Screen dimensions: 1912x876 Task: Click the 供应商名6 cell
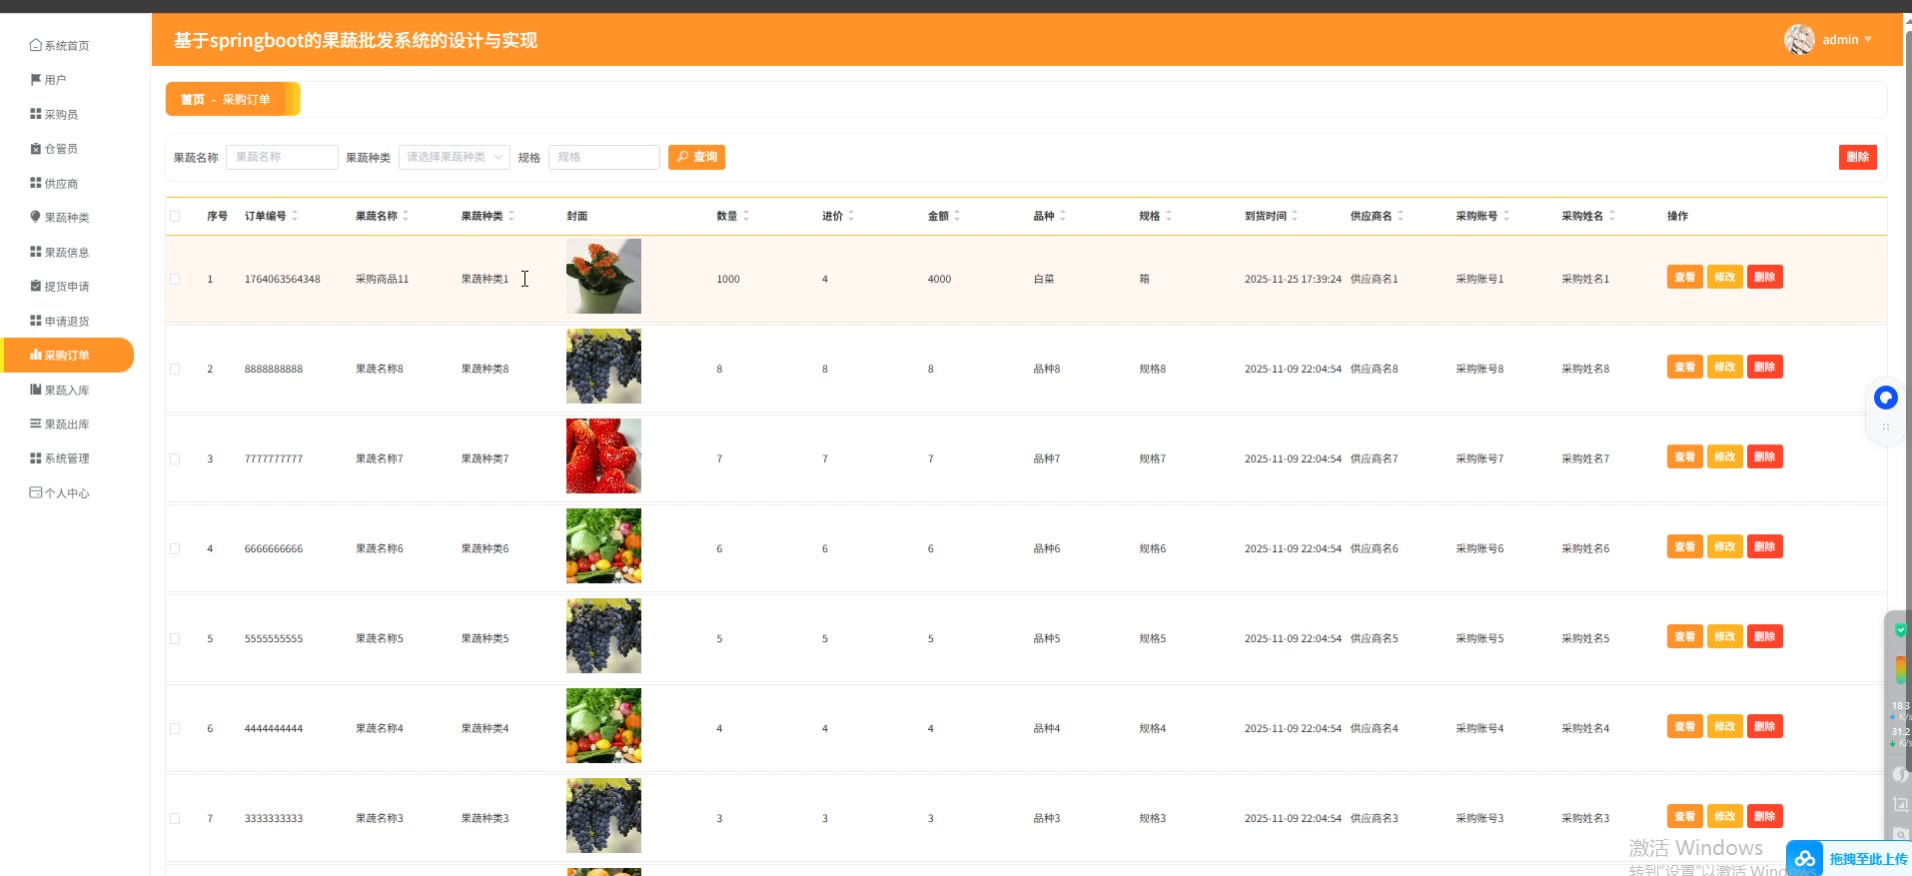point(1374,549)
